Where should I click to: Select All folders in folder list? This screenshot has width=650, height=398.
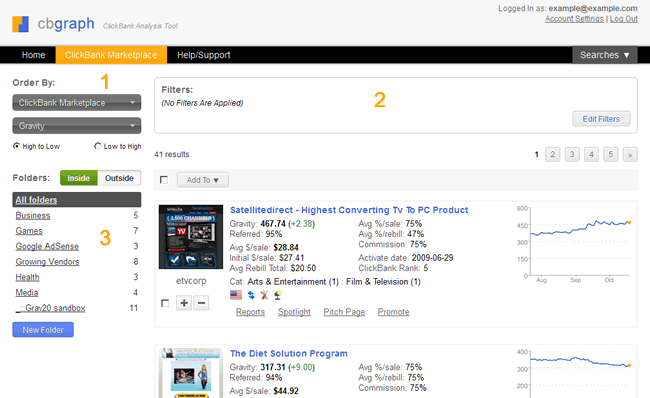pyautogui.click(x=77, y=200)
